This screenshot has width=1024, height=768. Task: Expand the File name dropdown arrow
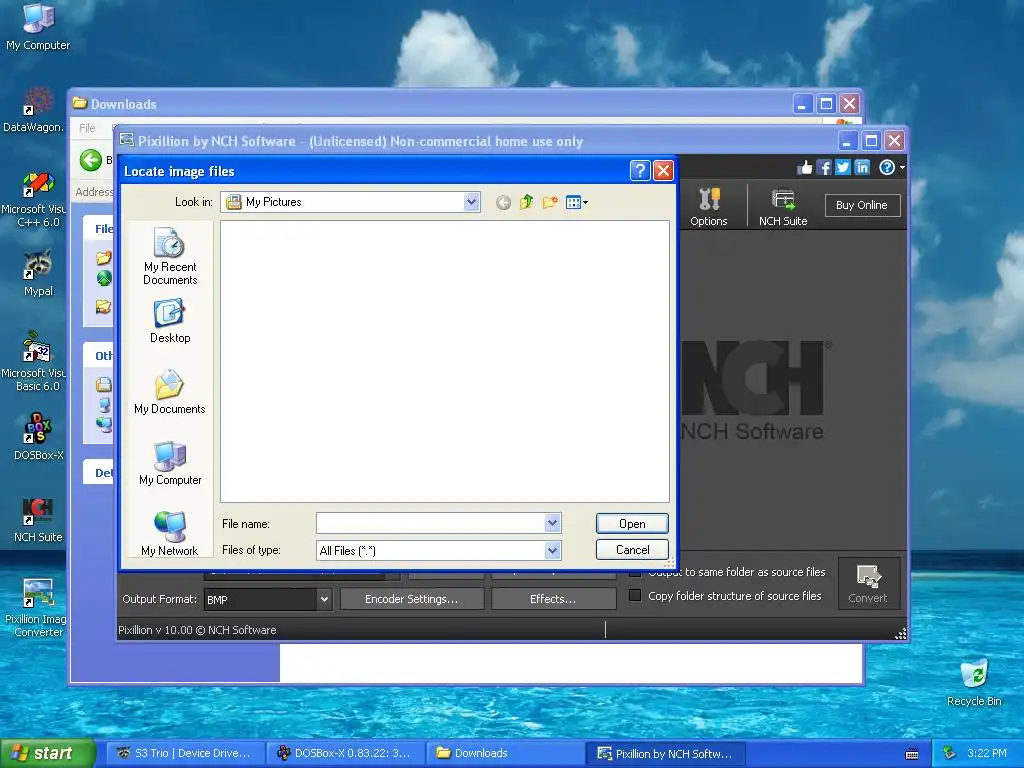pyautogui.click(x=552, y=523)
